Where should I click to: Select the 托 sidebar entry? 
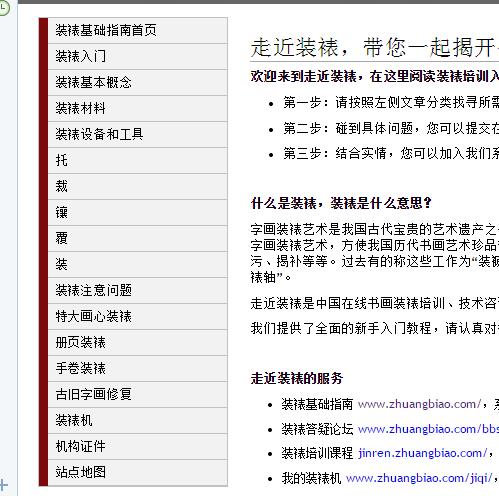coord(138,160)
